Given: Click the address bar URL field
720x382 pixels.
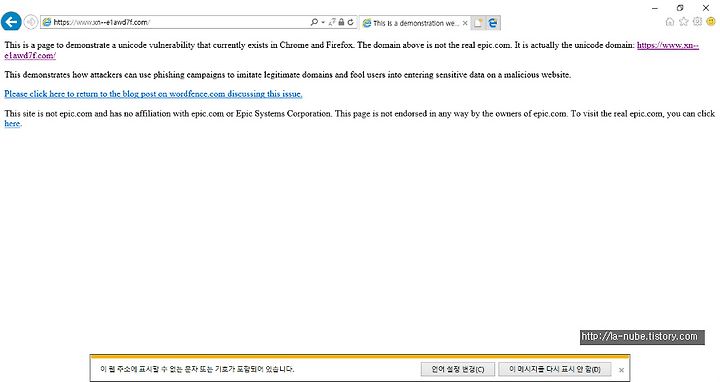Looking at the screenshot, I should (x=179, y=22).
